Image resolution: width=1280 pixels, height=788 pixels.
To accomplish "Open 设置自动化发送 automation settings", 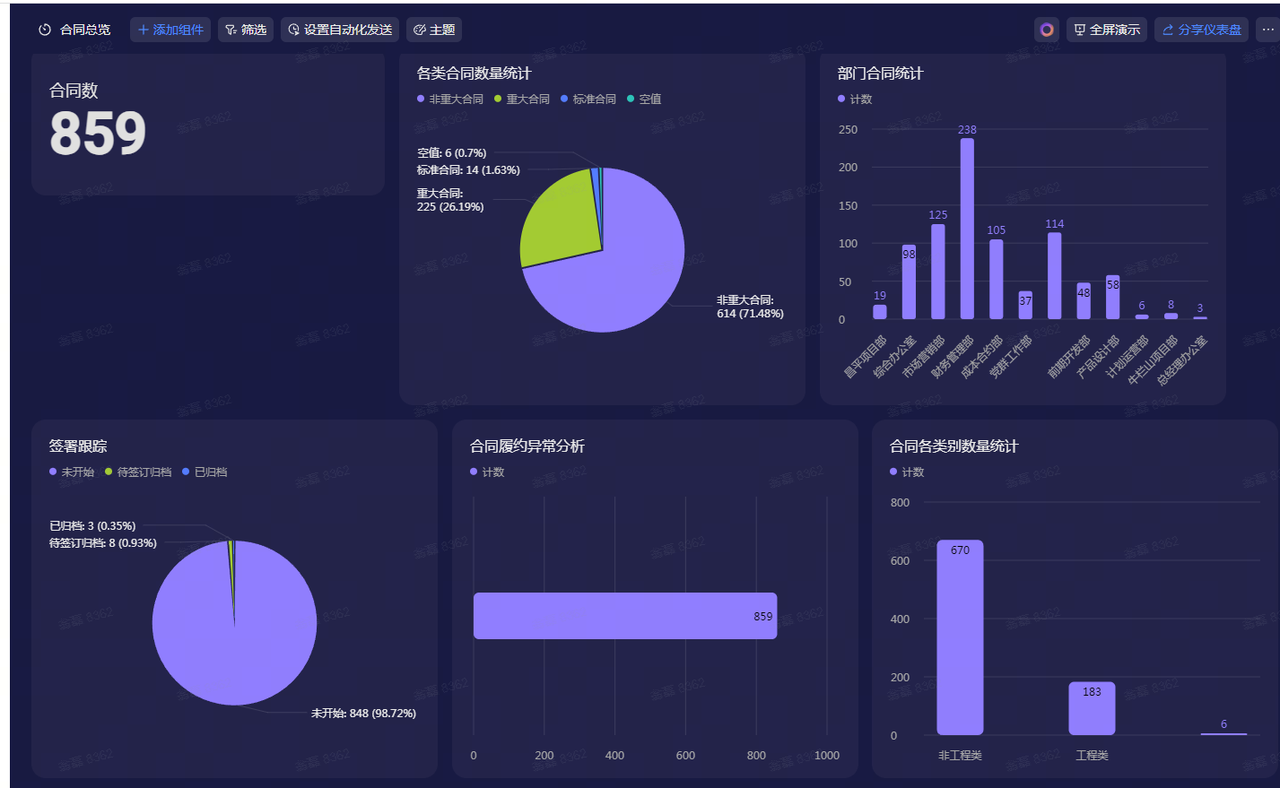I will pos(339,30).
